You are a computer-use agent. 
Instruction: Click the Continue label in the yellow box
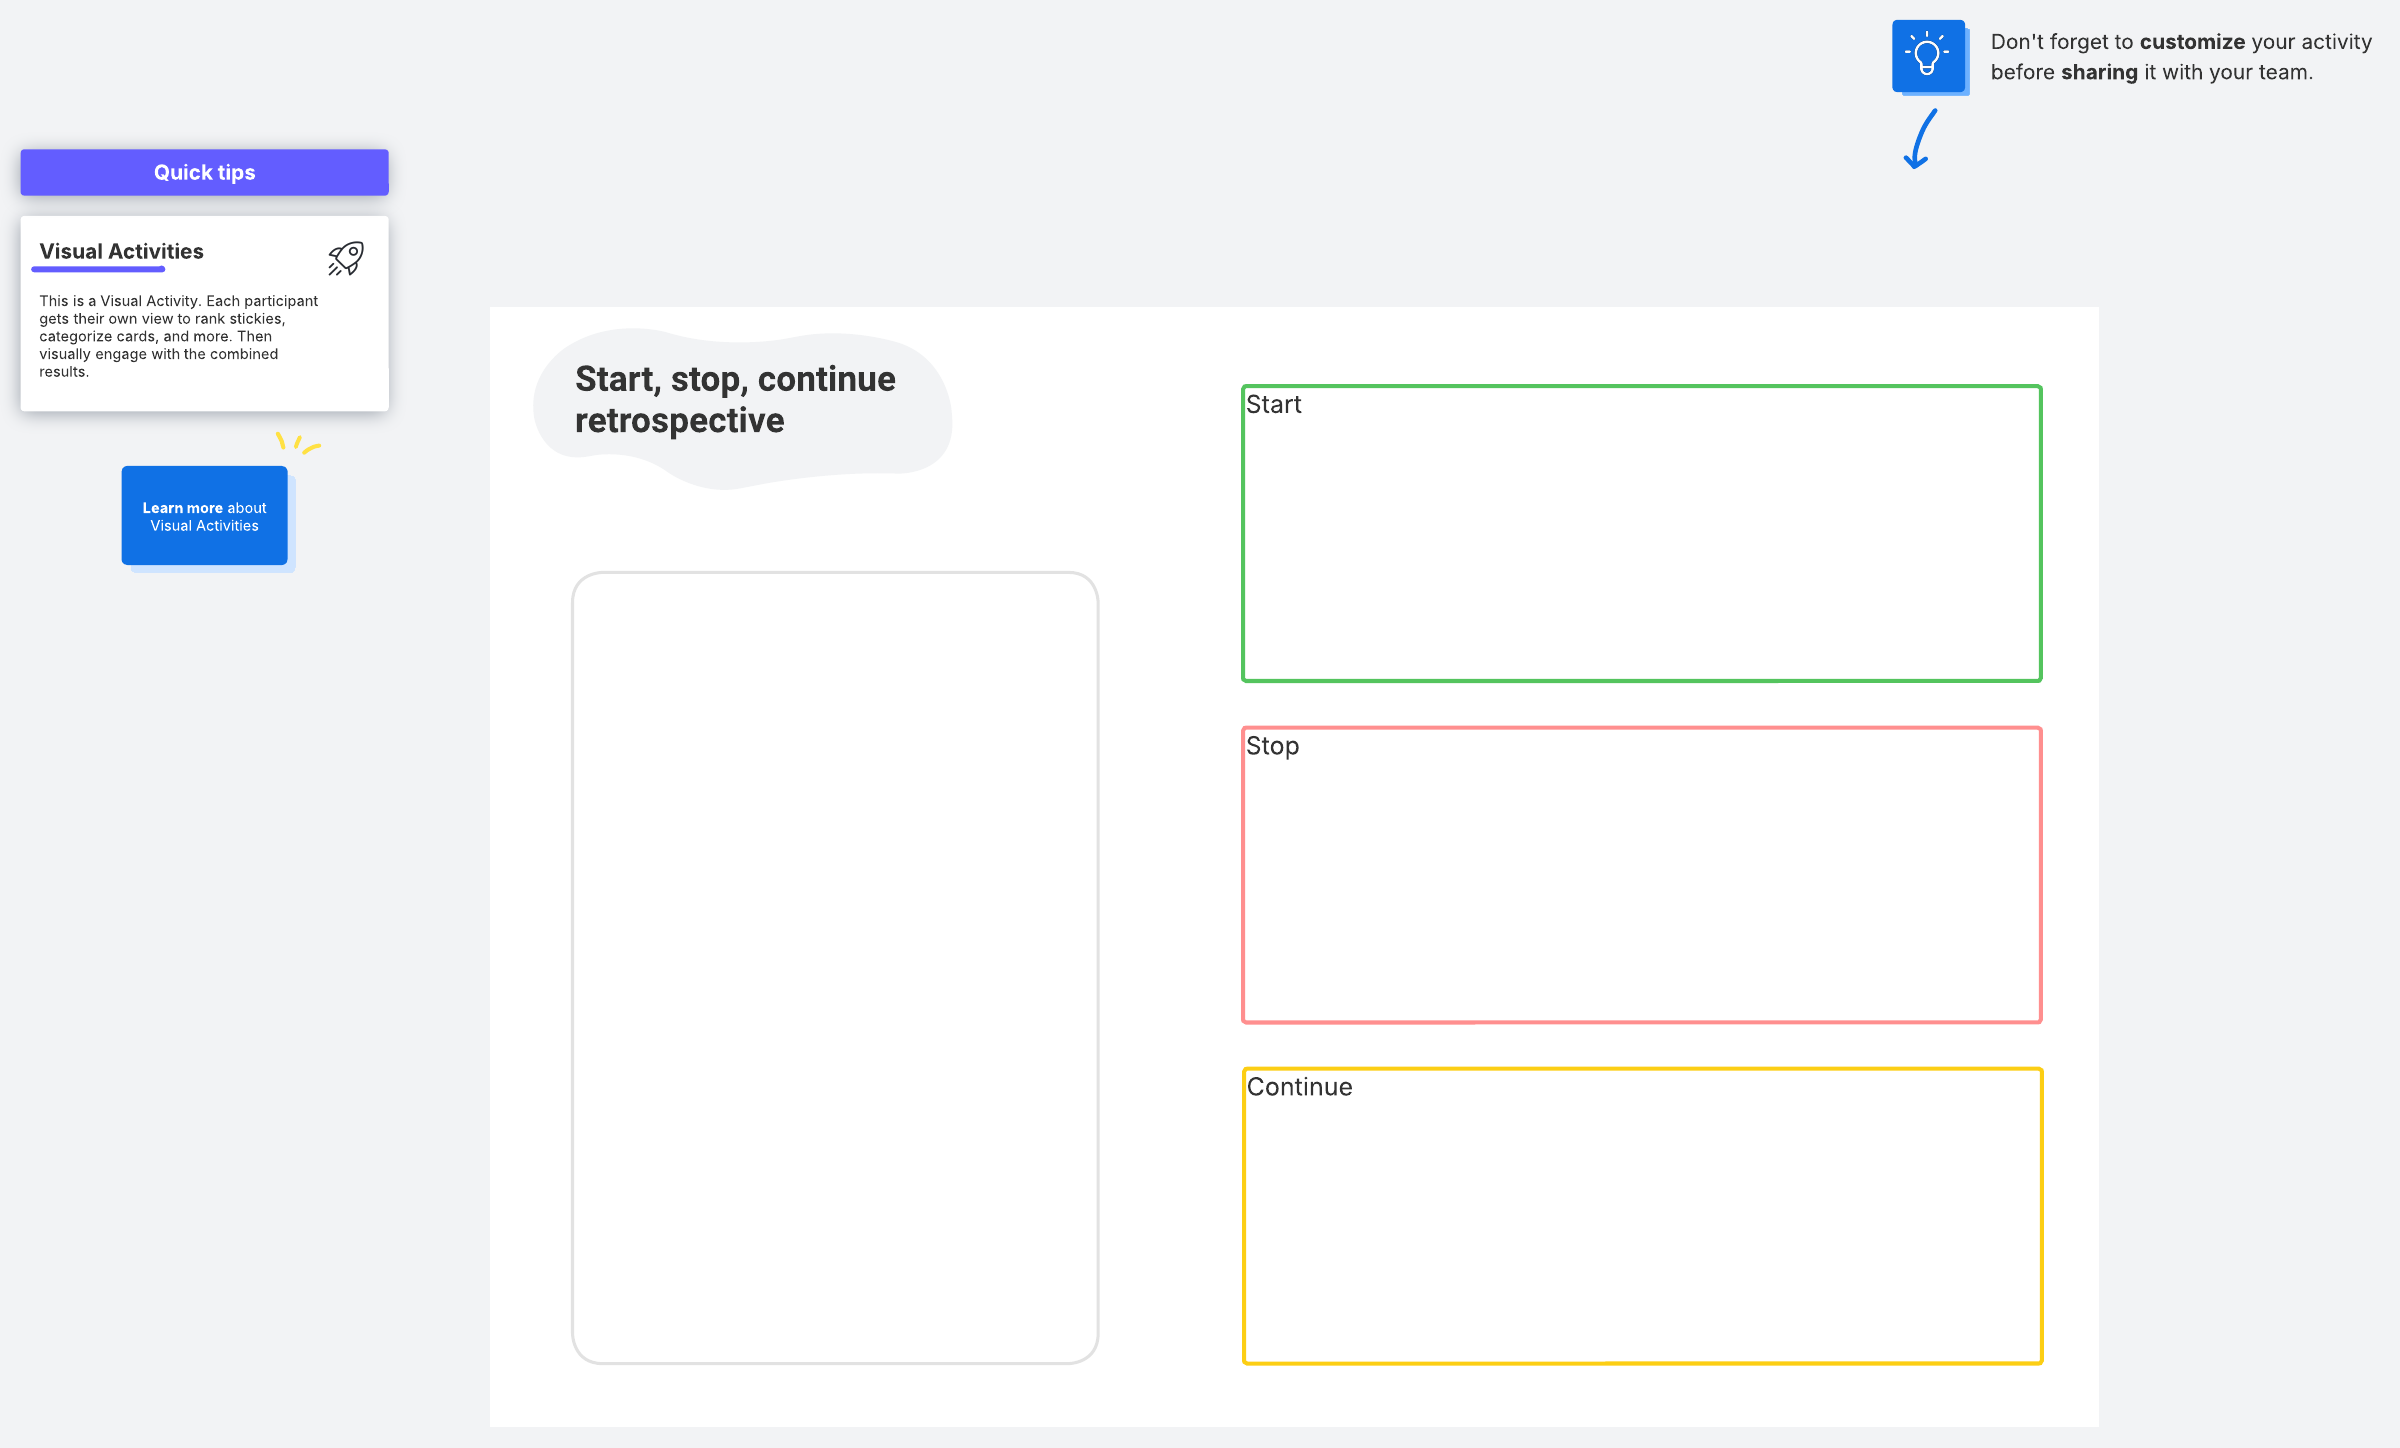(1299, 1087)
